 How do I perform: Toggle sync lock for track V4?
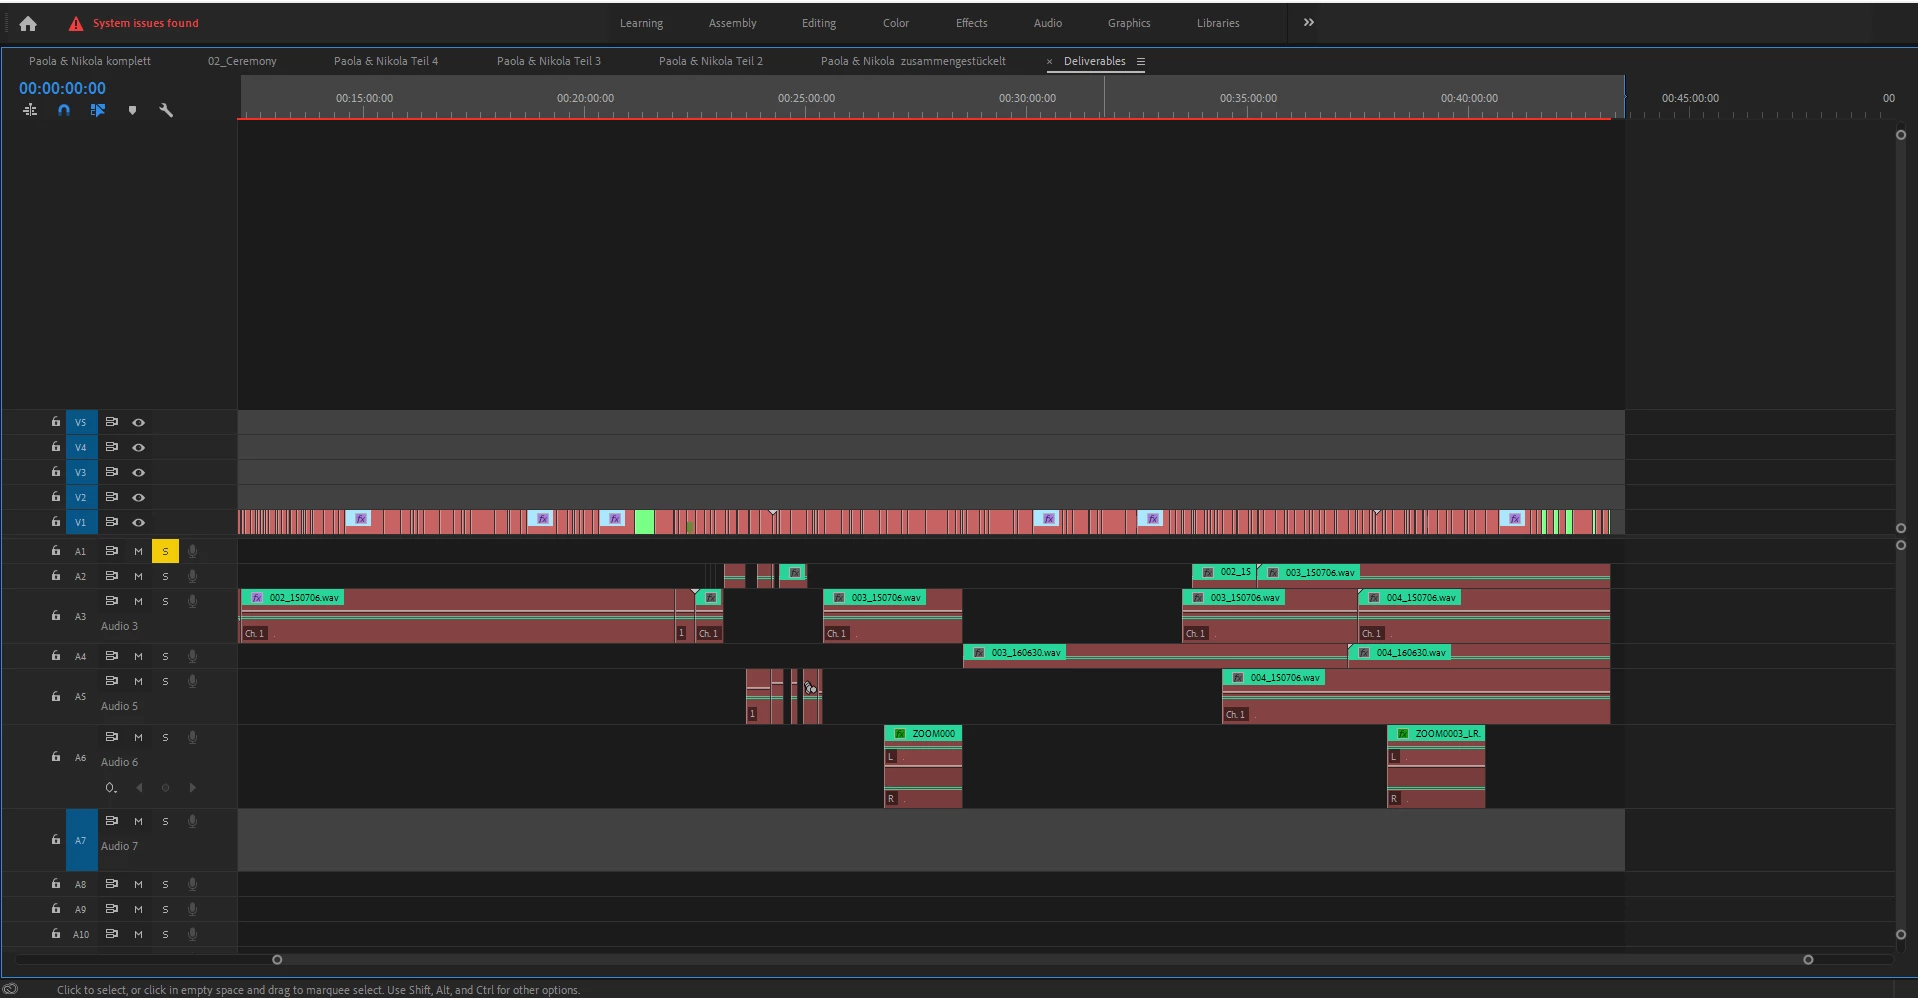click(112, 447)
